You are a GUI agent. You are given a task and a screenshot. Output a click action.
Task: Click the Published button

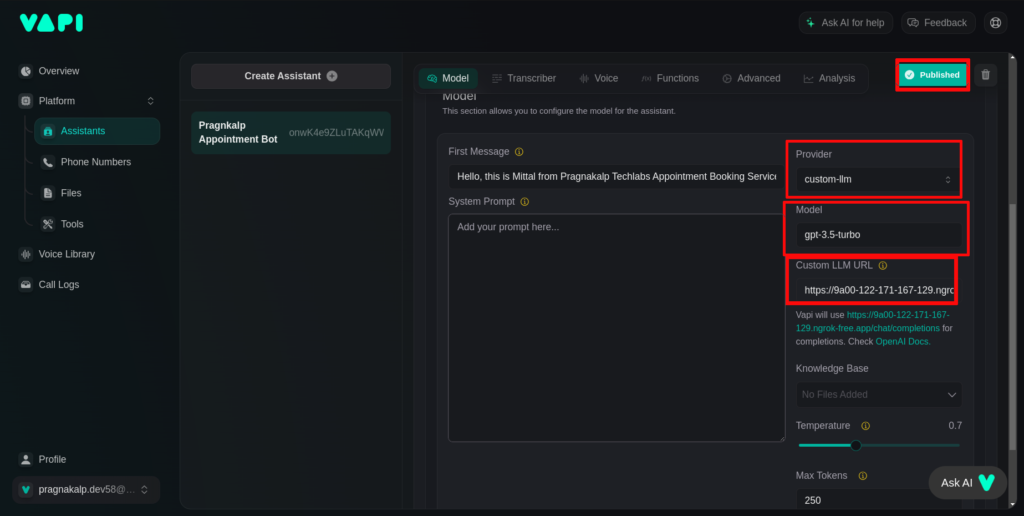(x=932, y=75)
